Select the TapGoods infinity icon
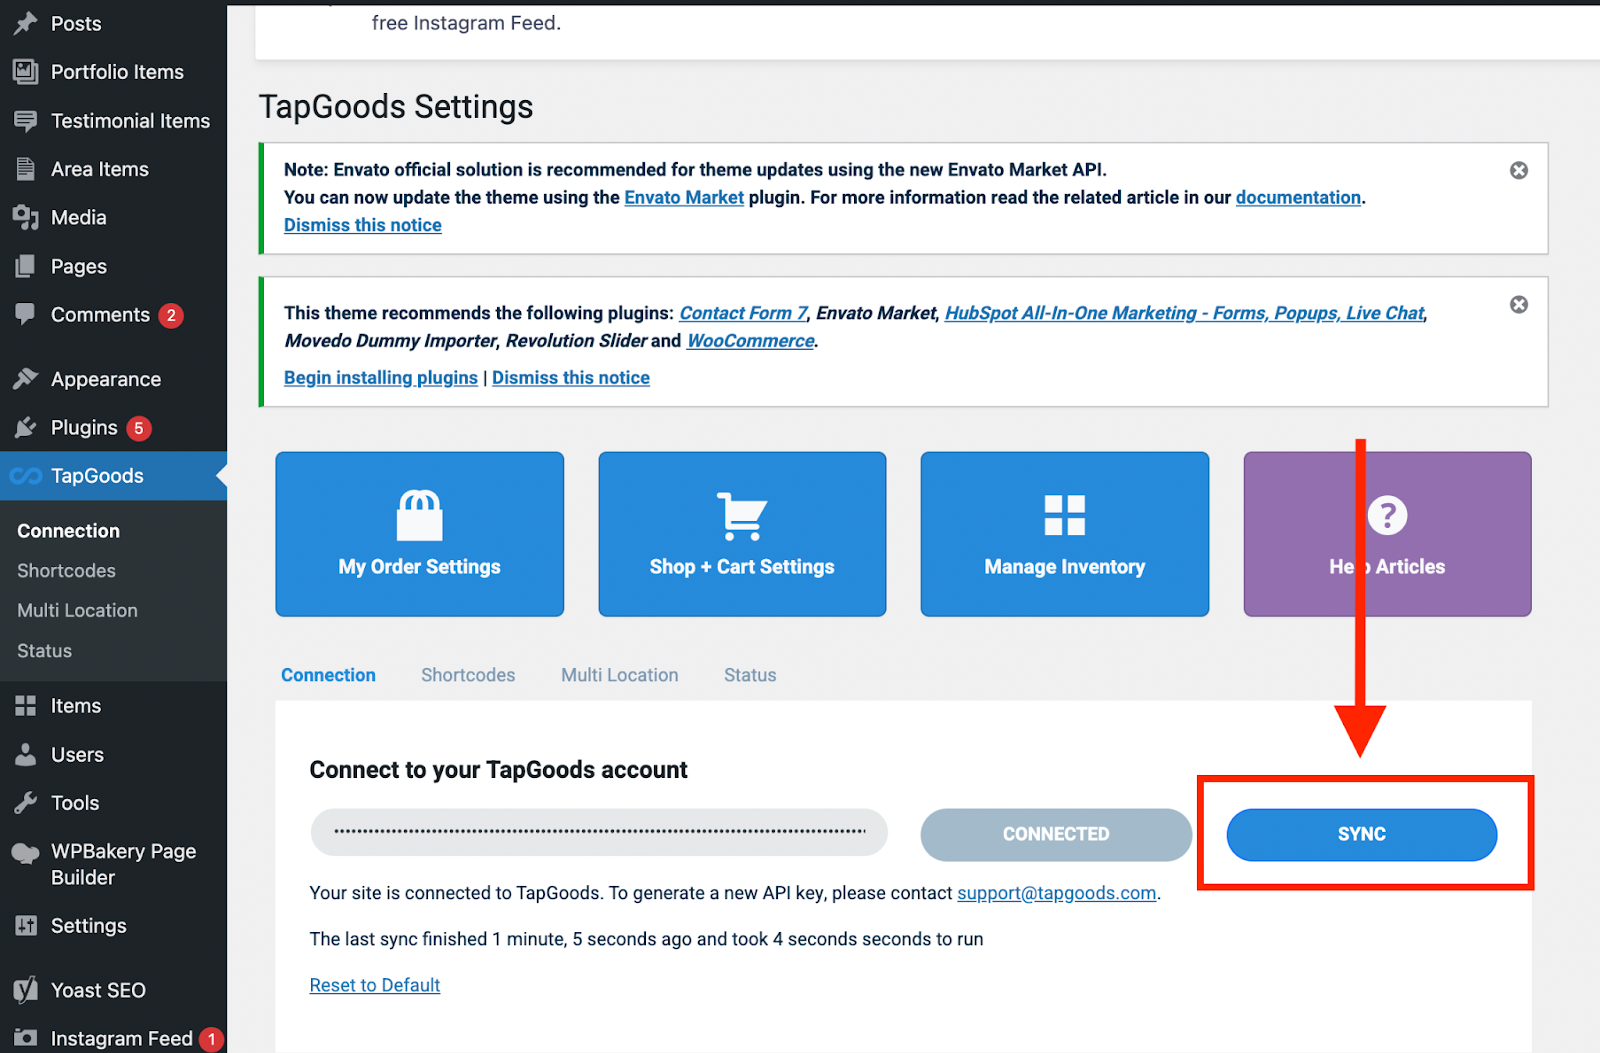The height and width of the screenshot is (1053, 1600). click(26, 476)
